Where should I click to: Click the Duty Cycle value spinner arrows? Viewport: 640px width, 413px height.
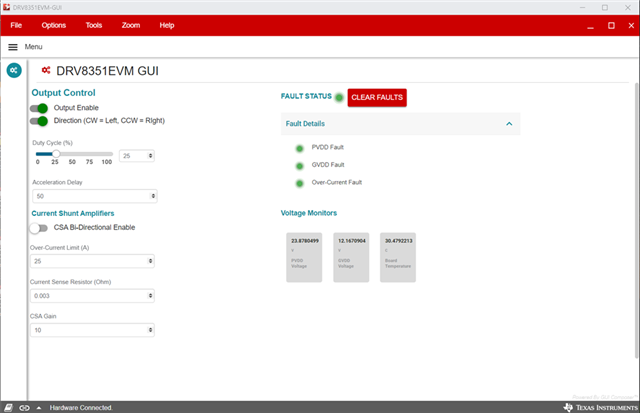[150, 155]
